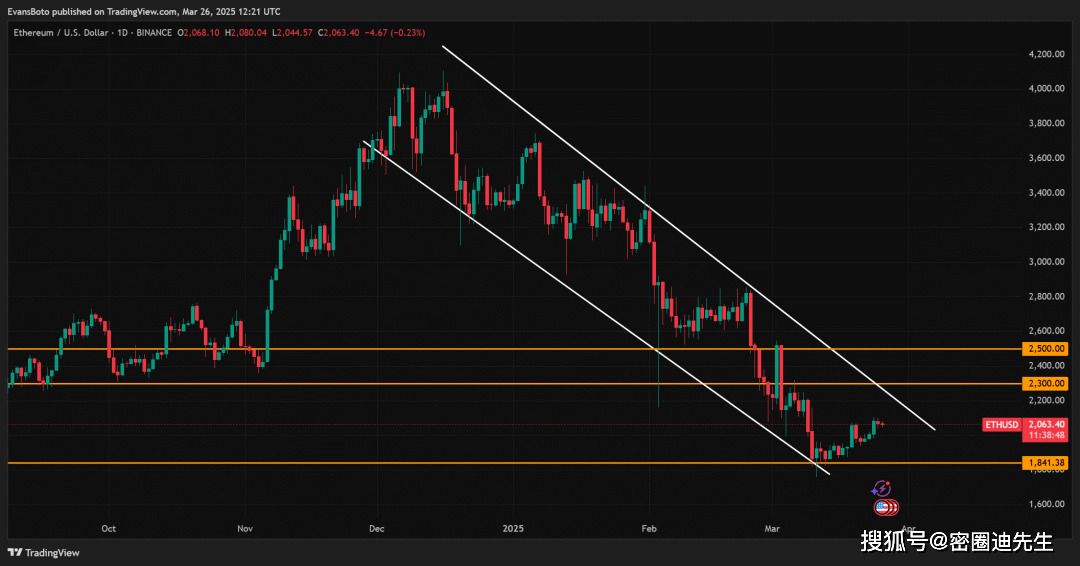Select the ETHUSD symbol label on price axis
This screenshot has height=566, width=1080.
(x=1003, y=425)
